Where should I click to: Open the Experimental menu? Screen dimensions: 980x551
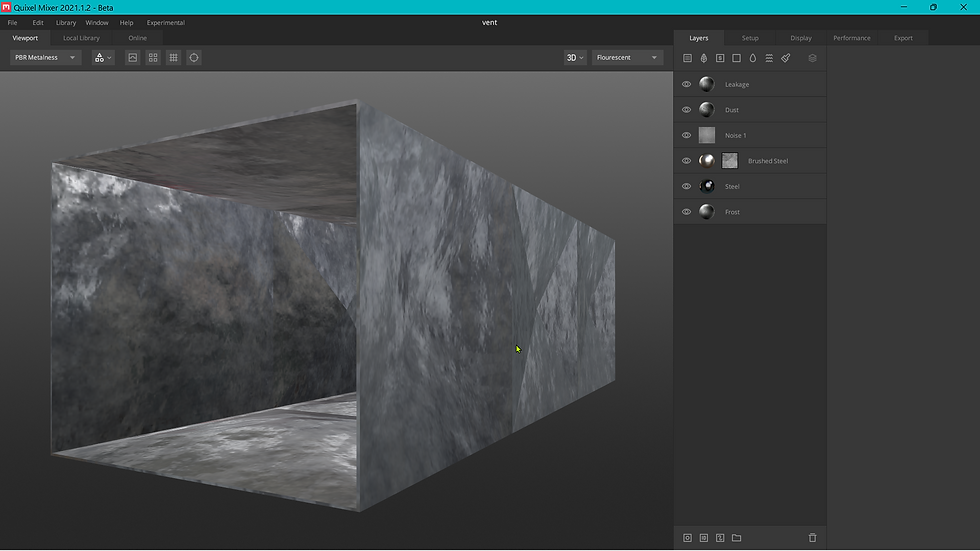(165, 22)
